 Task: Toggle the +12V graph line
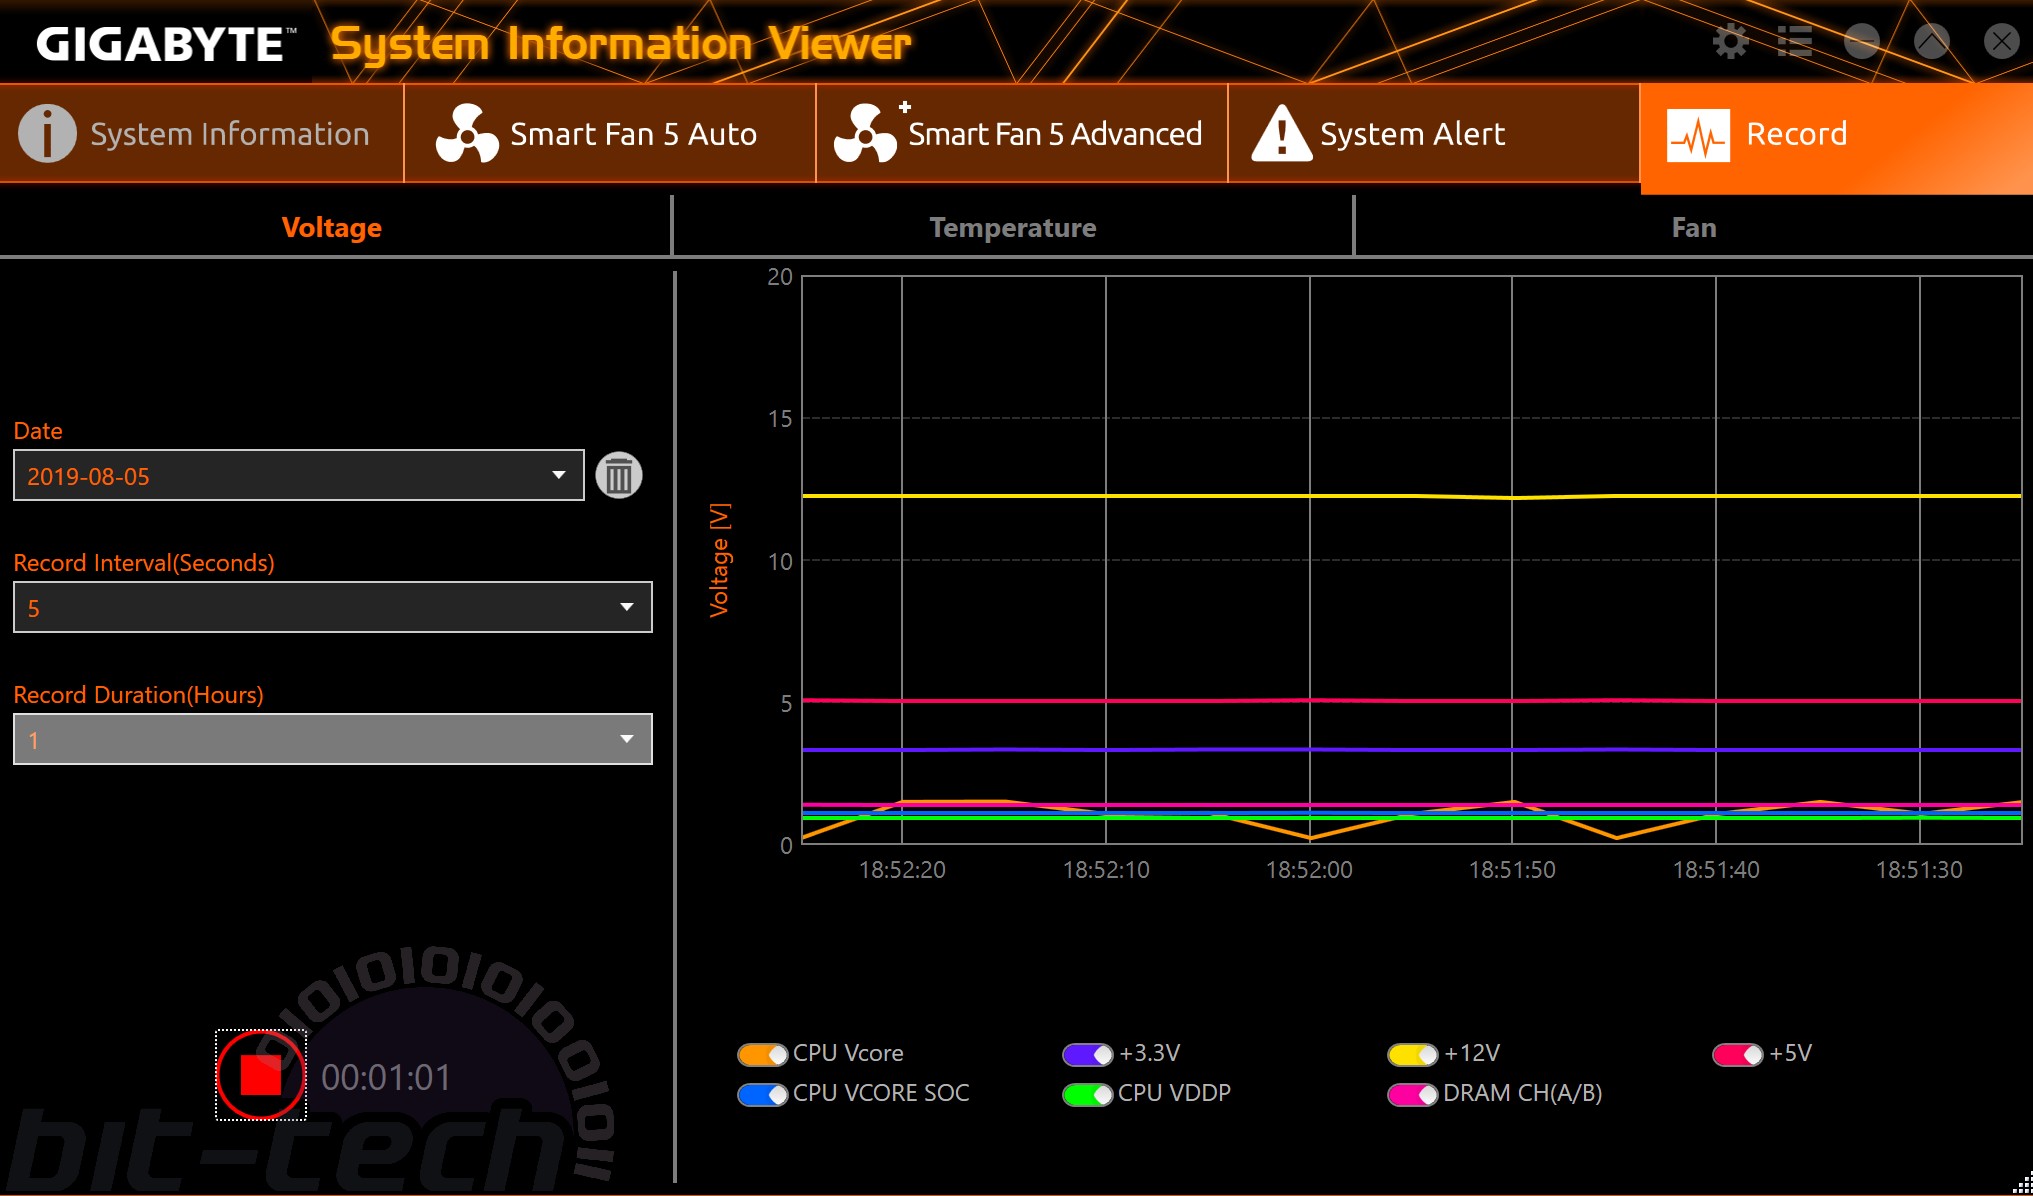[1412, 1054]
